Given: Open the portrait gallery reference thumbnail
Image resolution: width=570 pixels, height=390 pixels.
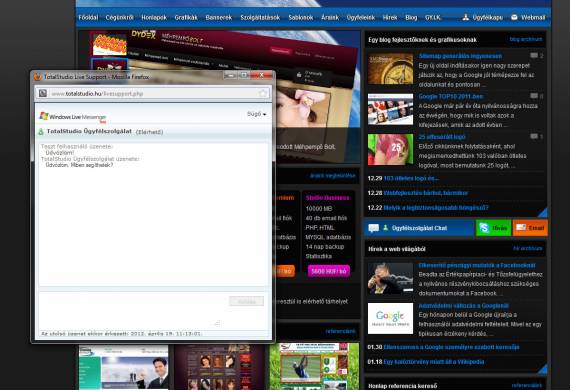Looking at the screenshot, I should click(219, 367).
